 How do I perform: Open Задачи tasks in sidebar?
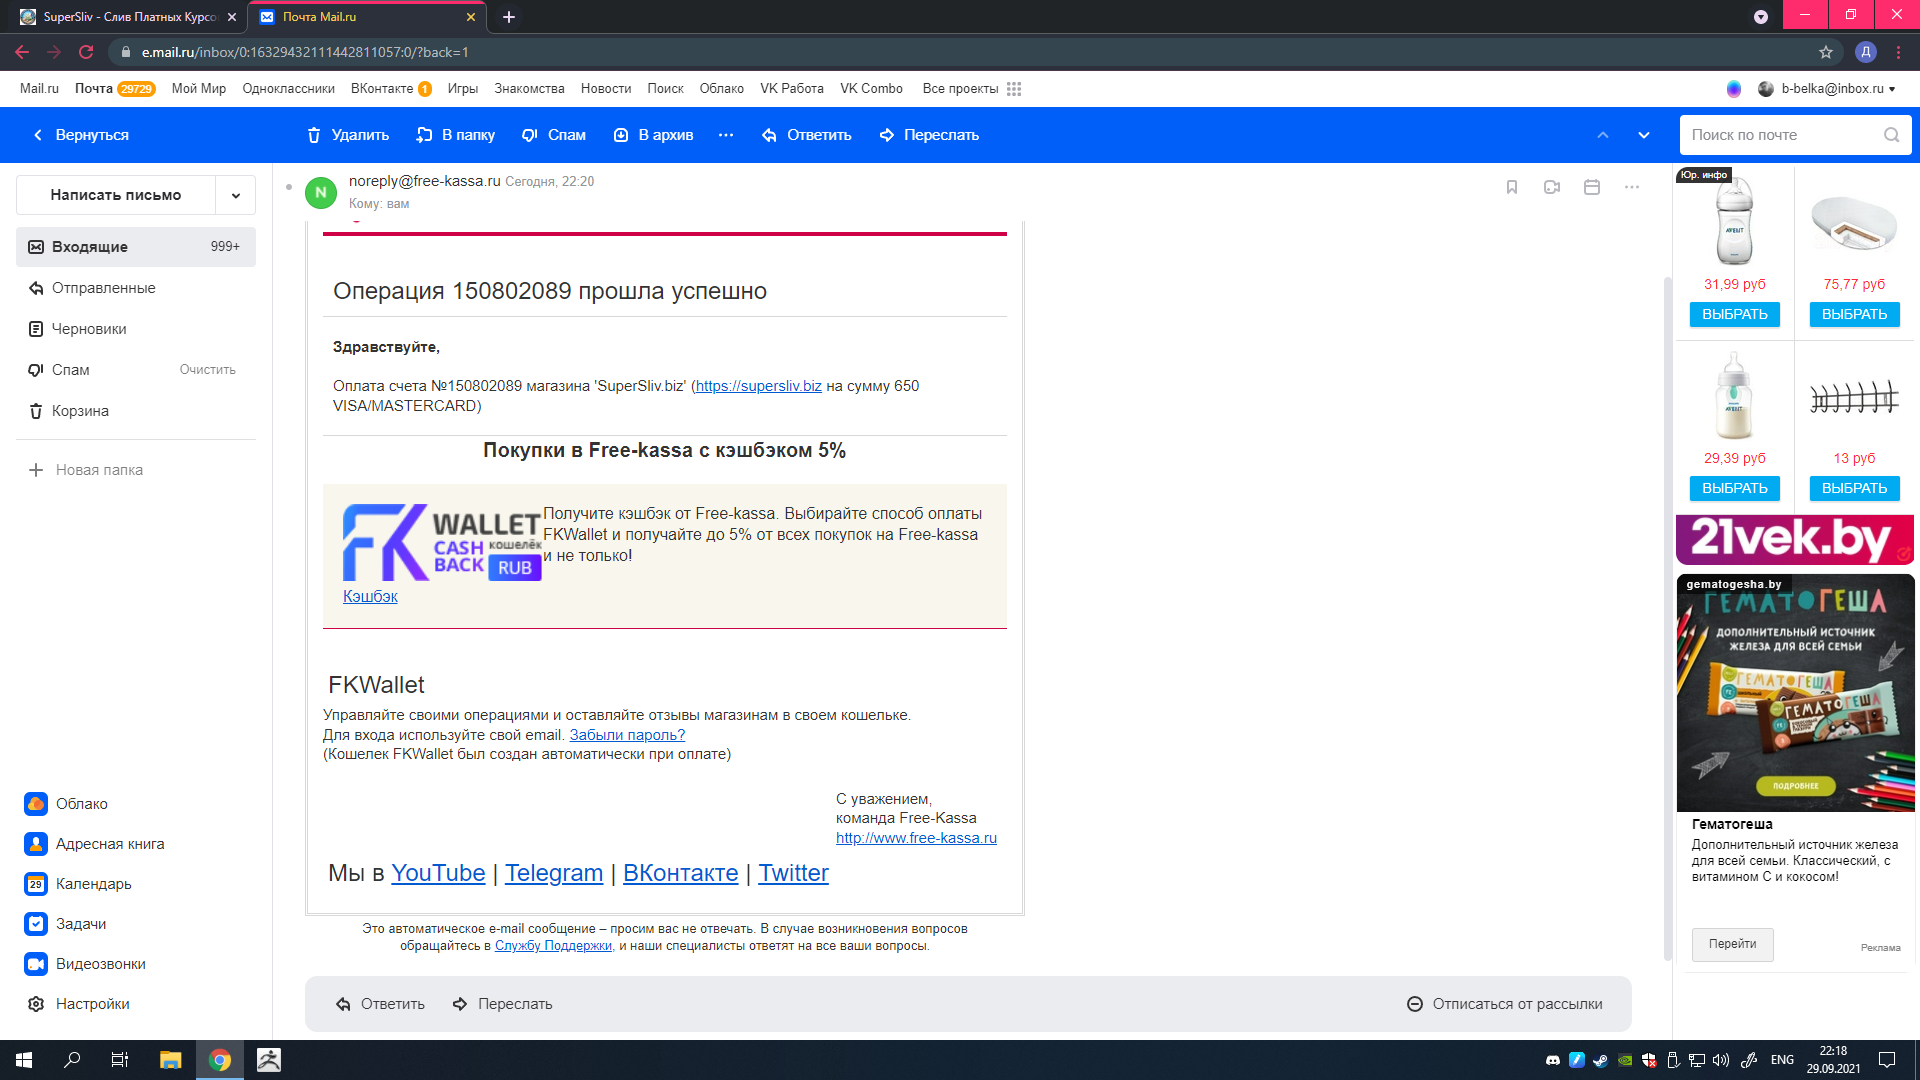(66, 924)
